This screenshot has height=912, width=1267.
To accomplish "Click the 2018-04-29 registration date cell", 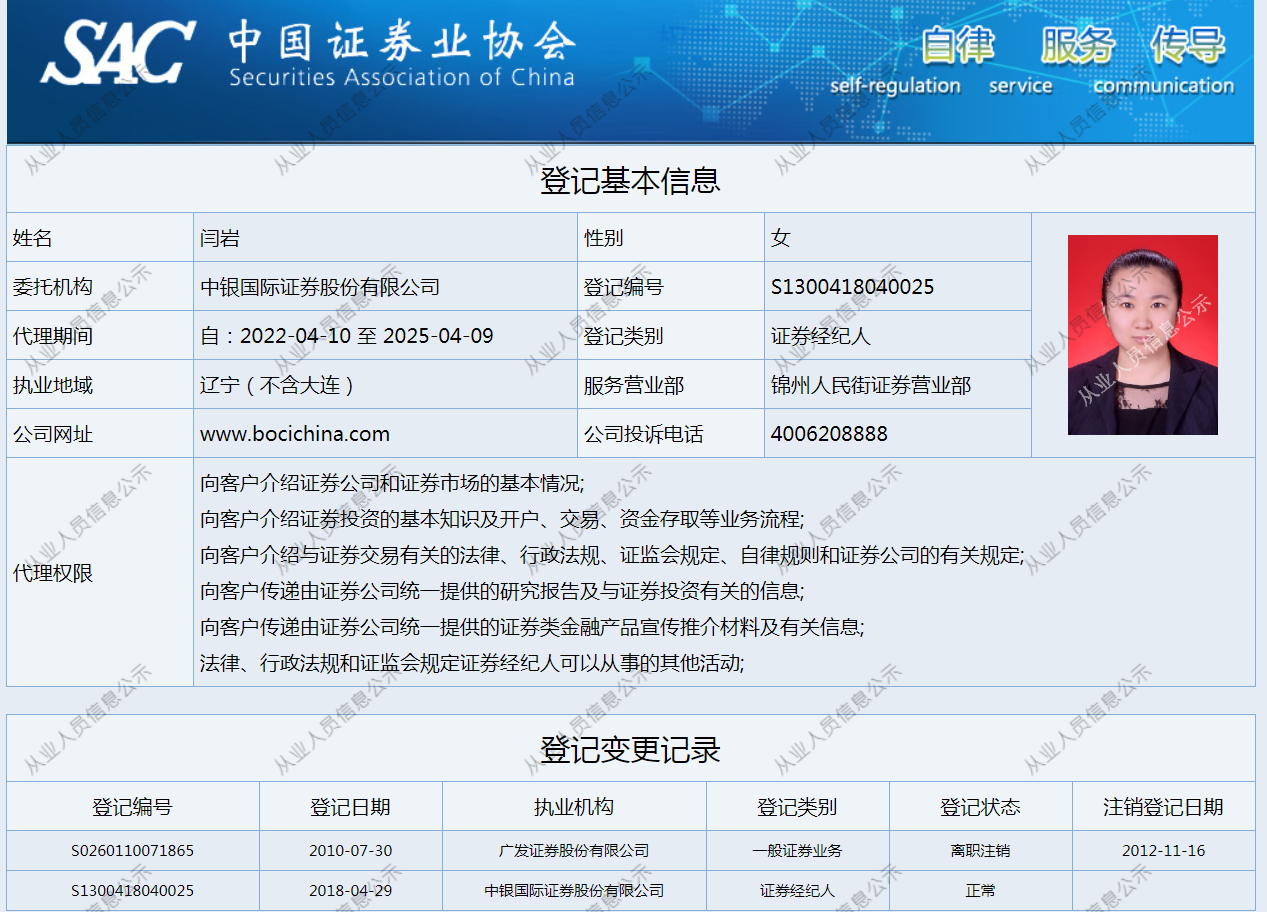I will click(350, 890).
